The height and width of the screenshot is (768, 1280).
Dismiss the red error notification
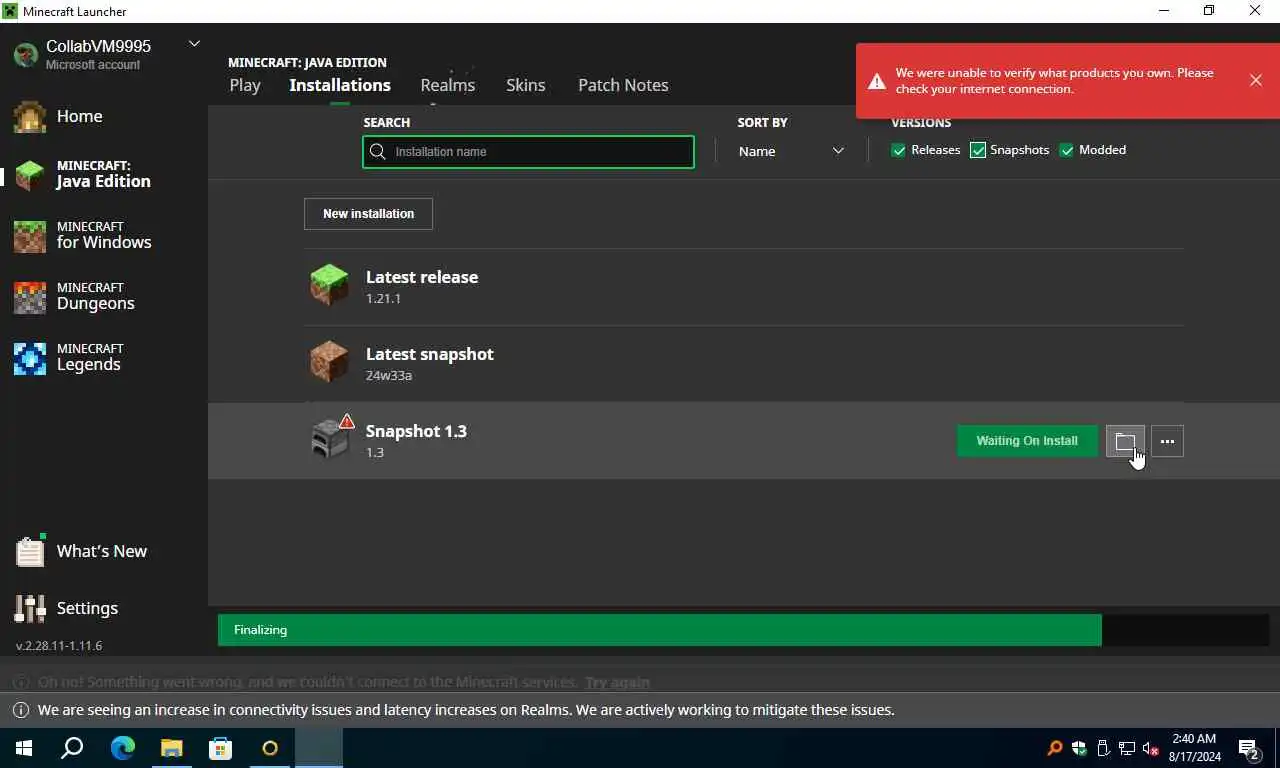[1256, 80]
